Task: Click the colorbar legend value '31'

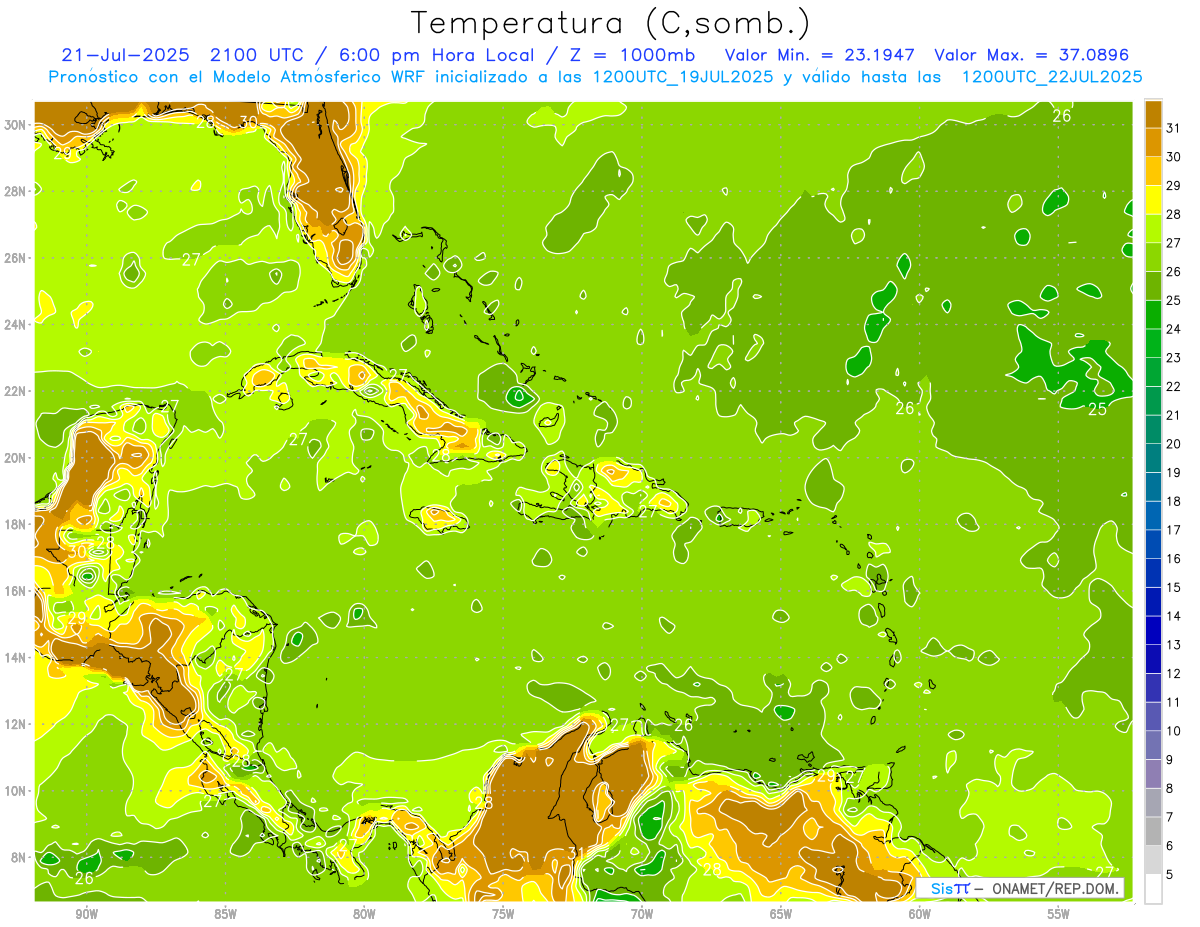Action: (1174, 128)
